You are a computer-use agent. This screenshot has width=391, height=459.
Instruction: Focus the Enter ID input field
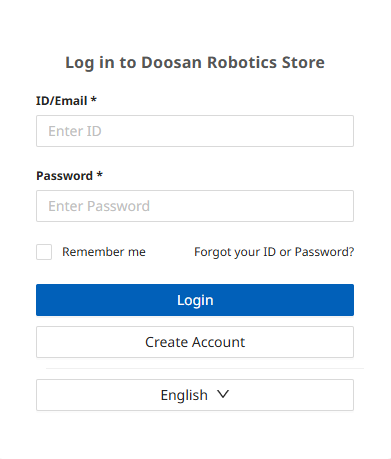[195, 131]
